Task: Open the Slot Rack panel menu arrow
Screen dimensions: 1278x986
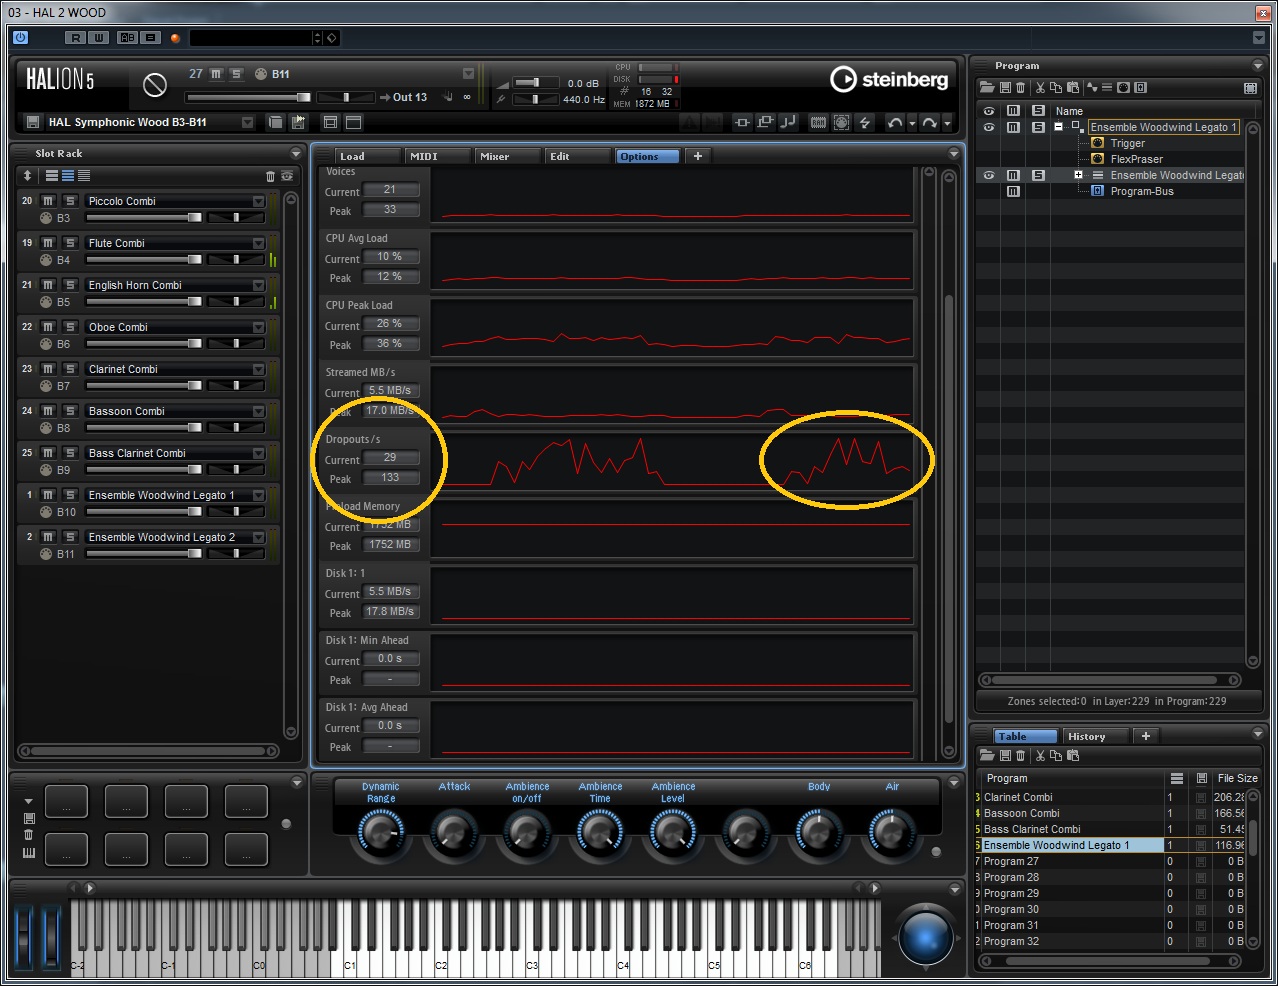Action: [295, 153]
